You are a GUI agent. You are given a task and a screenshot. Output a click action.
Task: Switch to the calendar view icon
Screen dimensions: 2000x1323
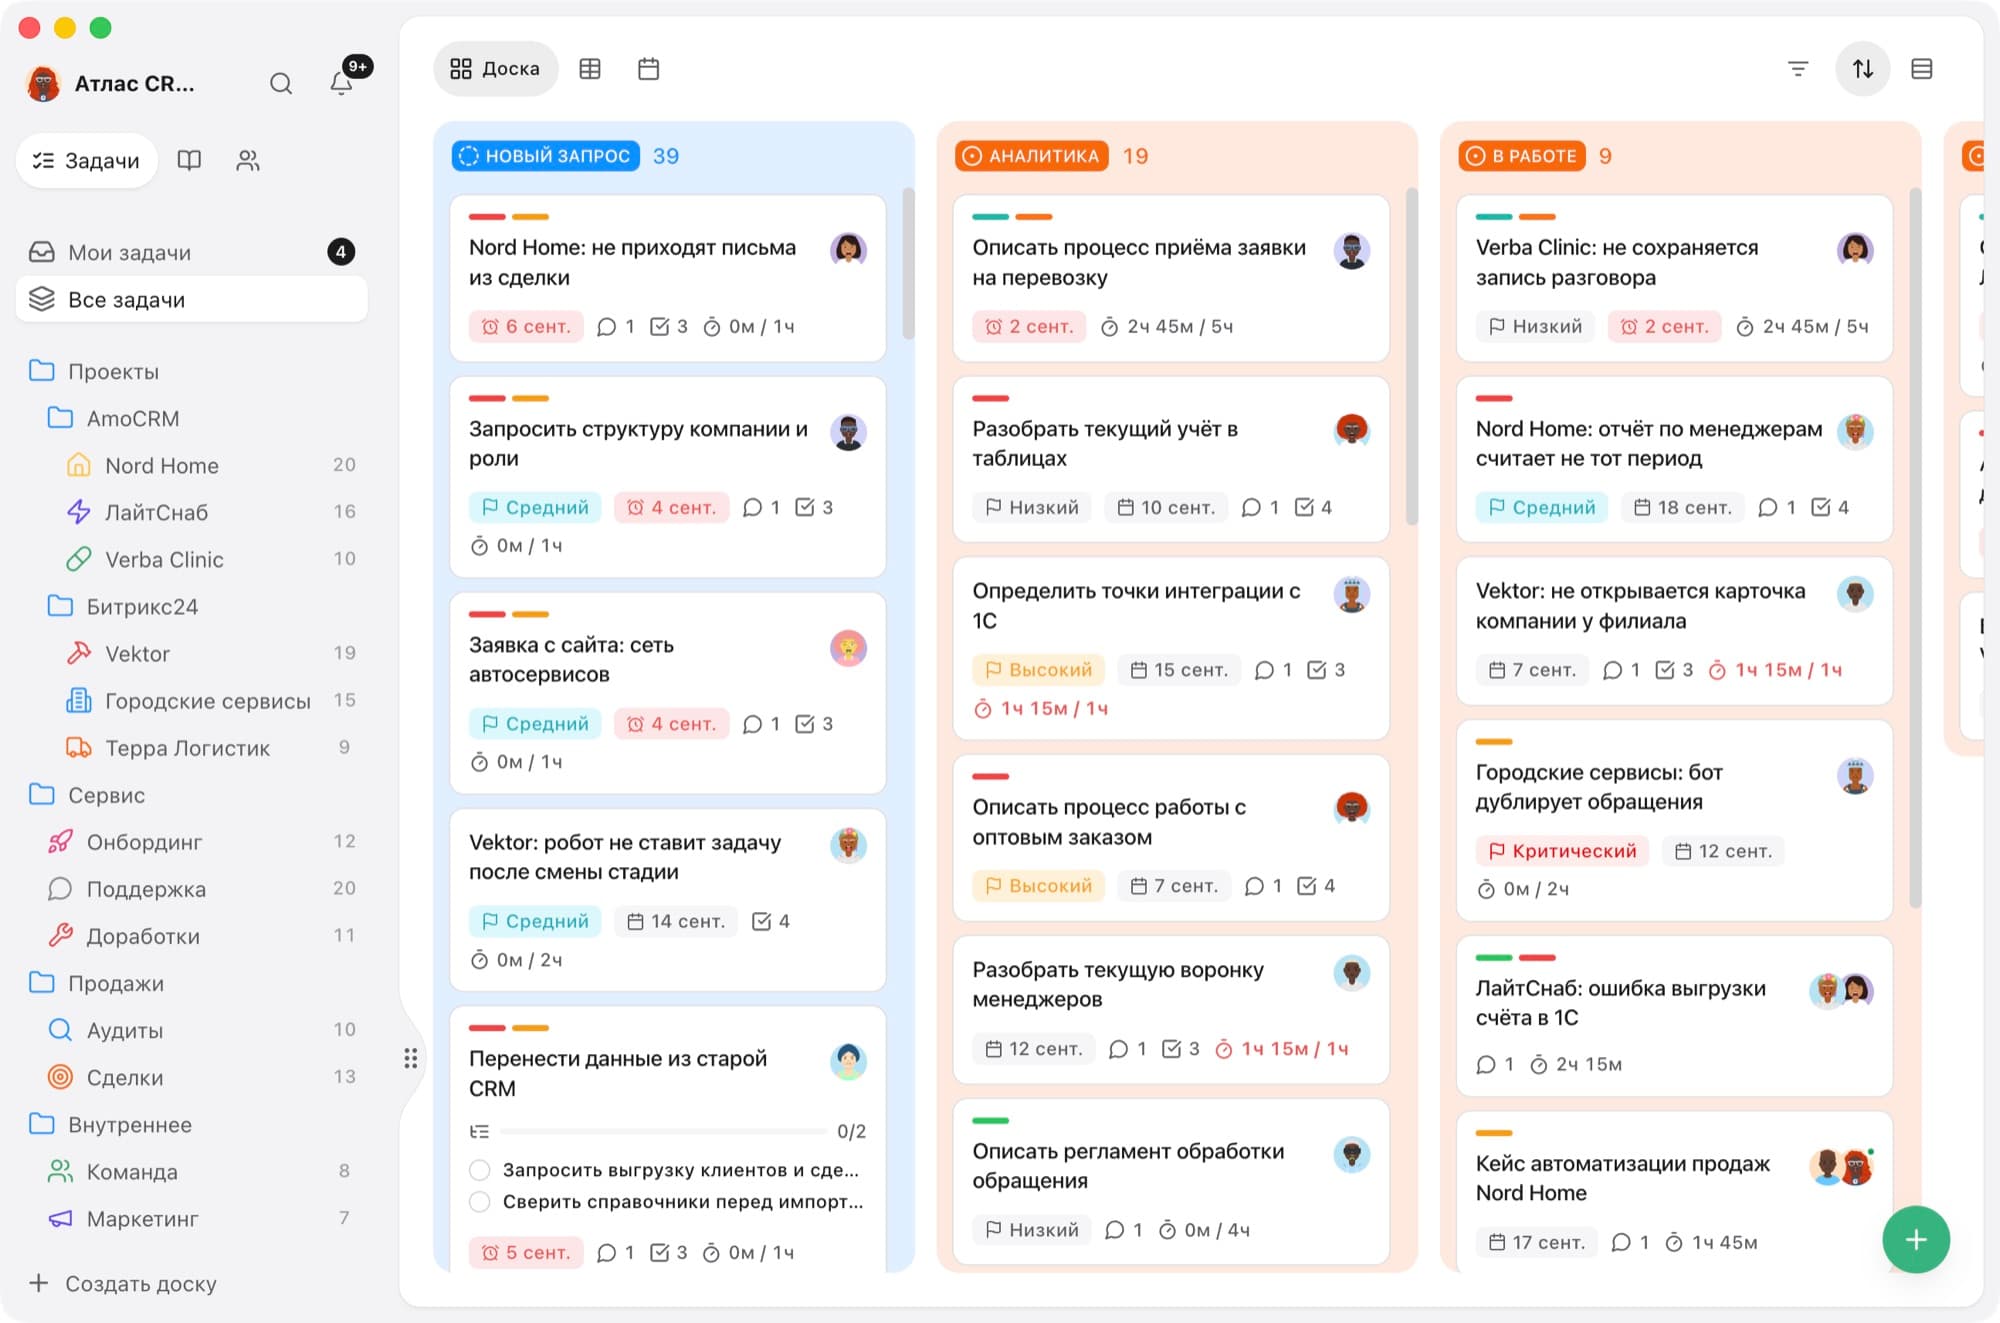pos(649,69)
